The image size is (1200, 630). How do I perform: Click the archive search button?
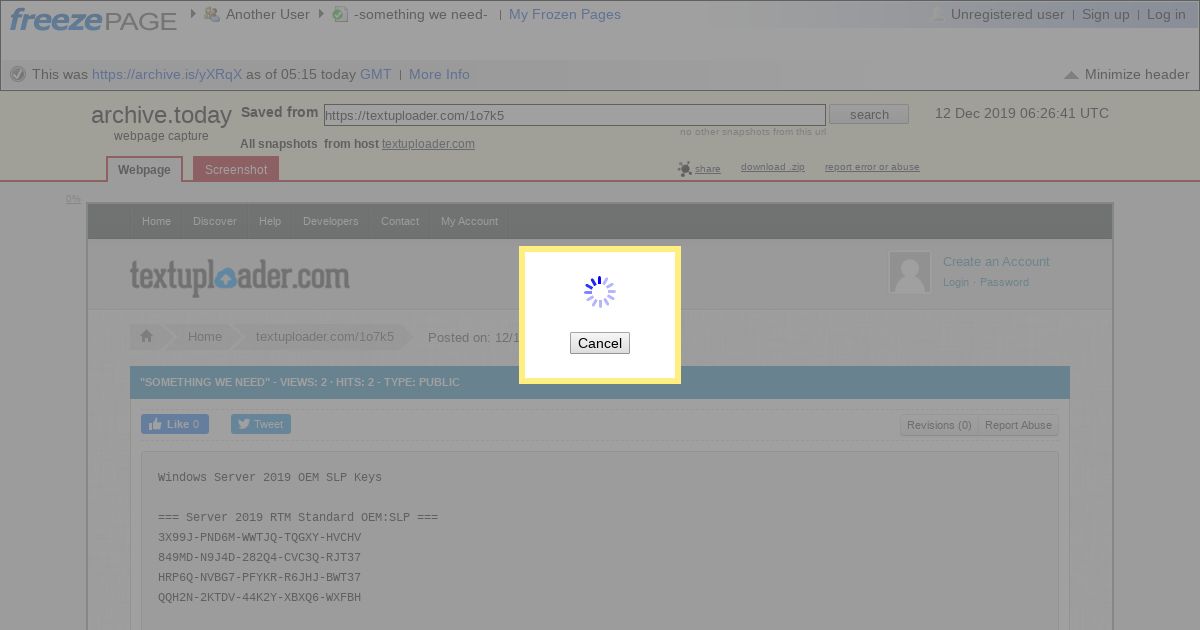pyautogui.click(x=869, y=115)
